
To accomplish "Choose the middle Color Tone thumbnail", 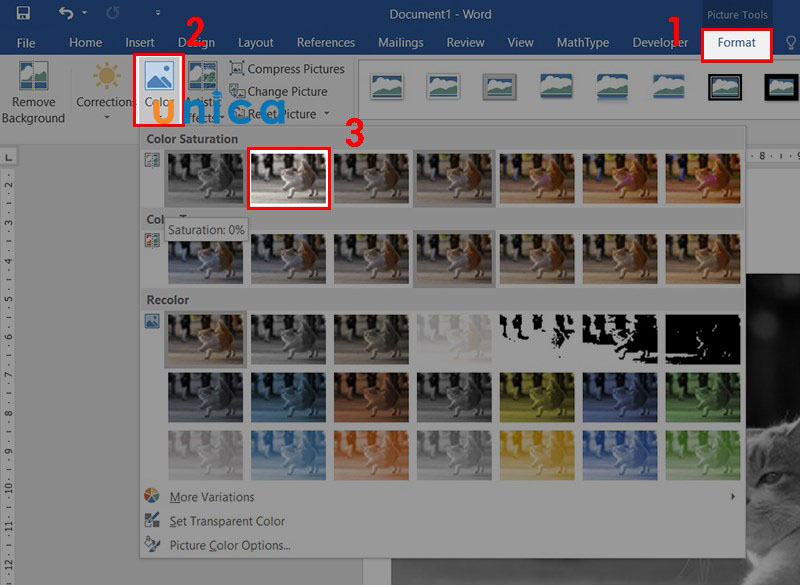I will pyautogui.click(x=454, y=259).
